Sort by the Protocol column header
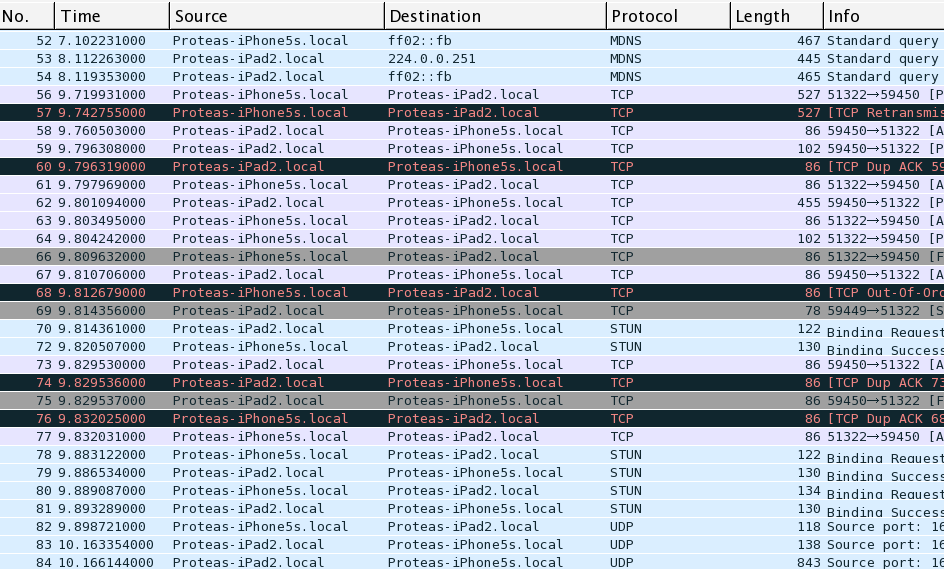Viewport: 944px width, 569px height. (668, 16)
